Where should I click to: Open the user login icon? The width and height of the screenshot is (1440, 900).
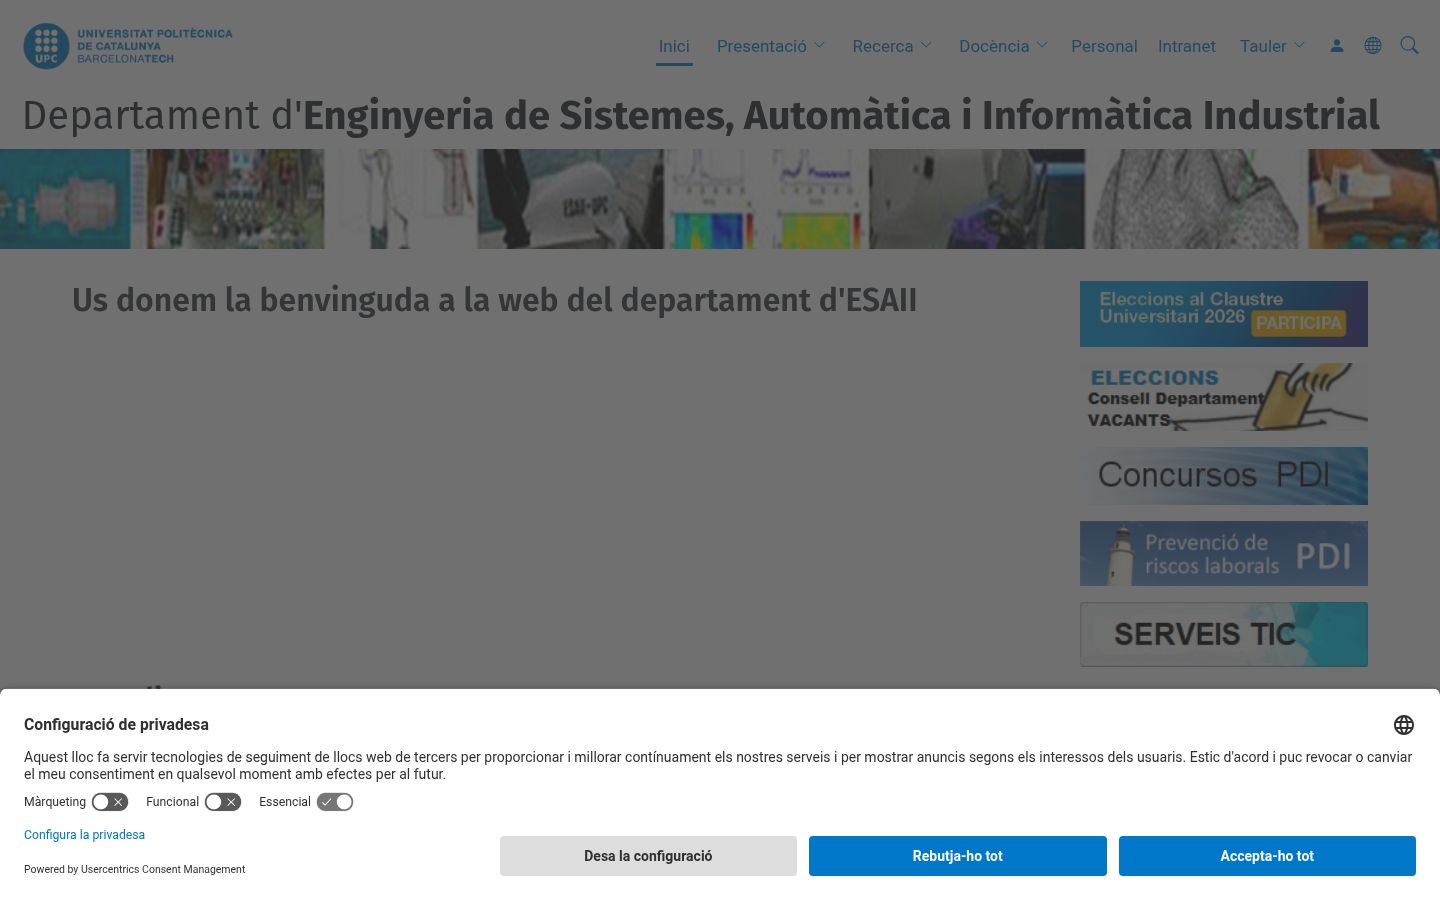(1337, 46)
